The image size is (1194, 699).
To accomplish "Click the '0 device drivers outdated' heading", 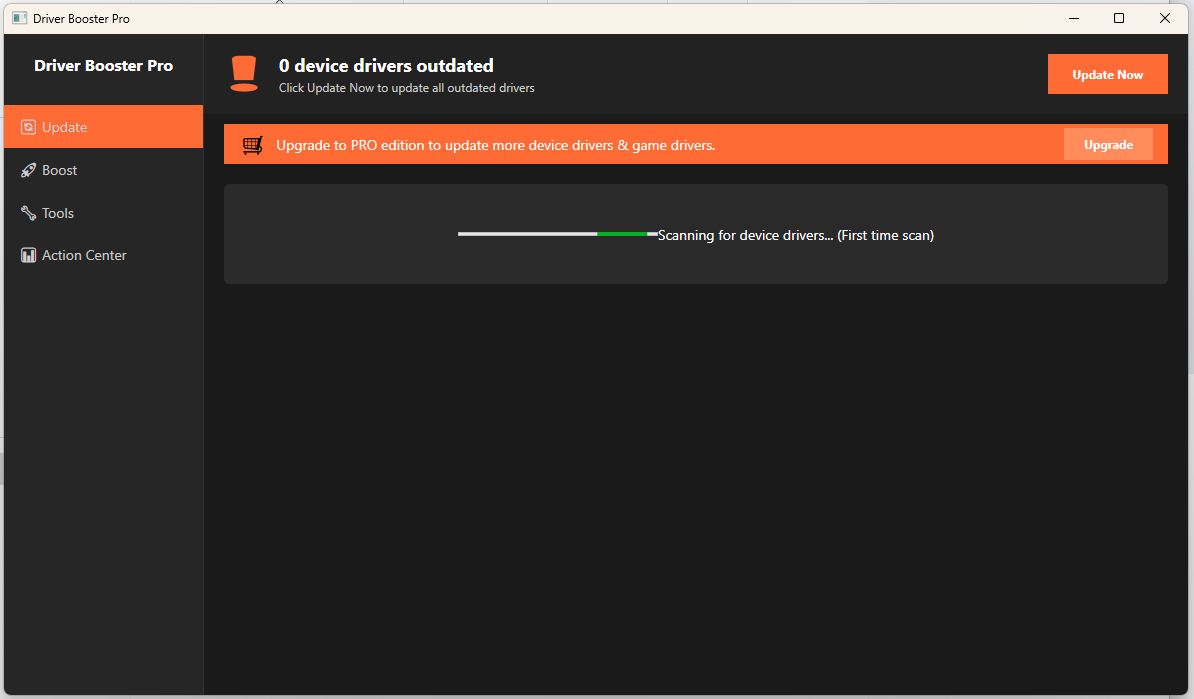I will [x=386, y=65].
